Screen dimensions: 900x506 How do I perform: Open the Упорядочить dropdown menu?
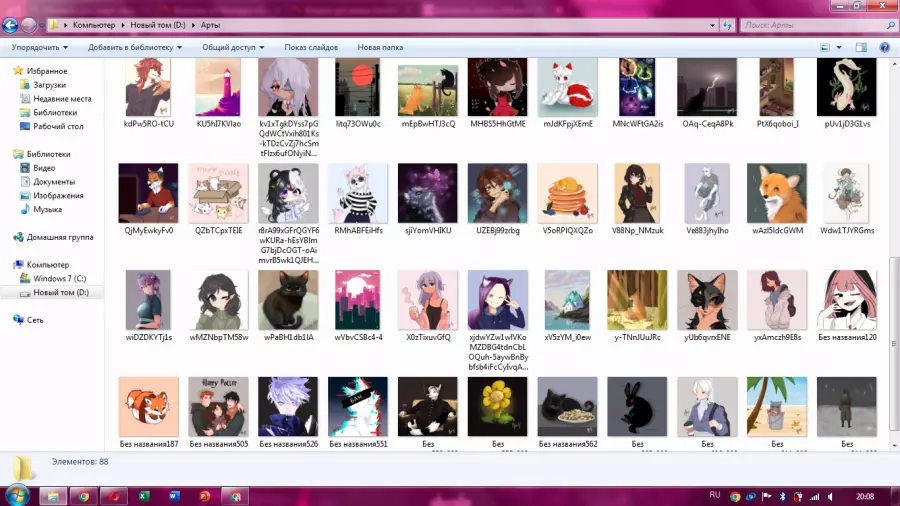click(x=40, y=47)
